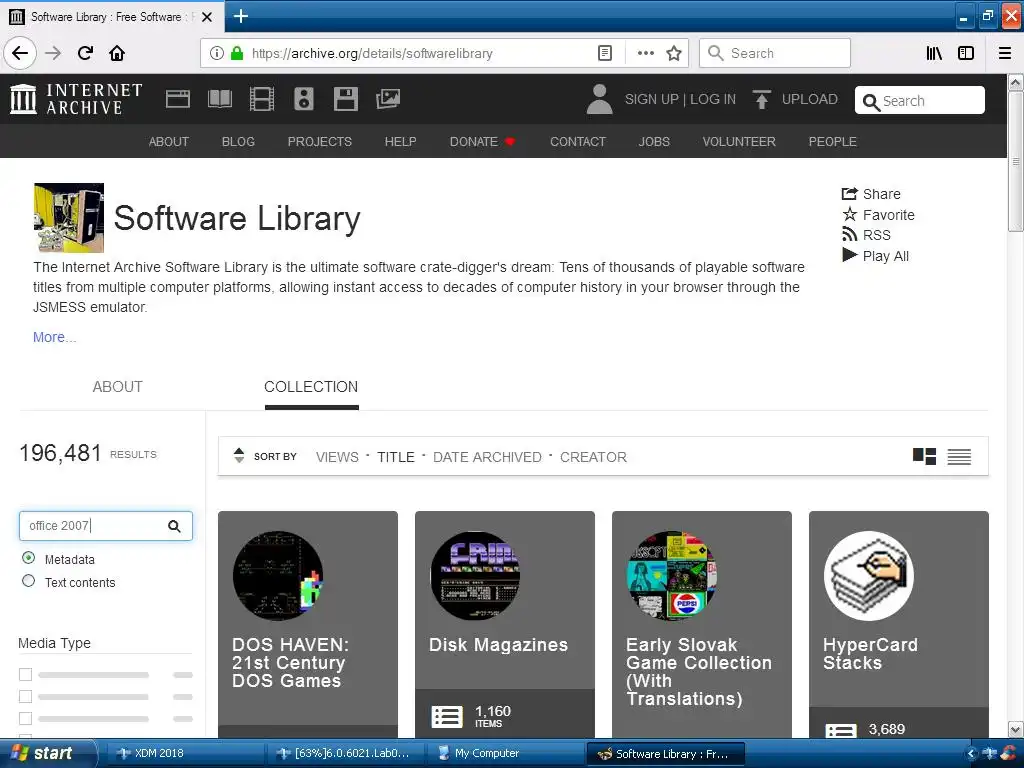Switch to tile view layout icon

(x=924, y=456)
